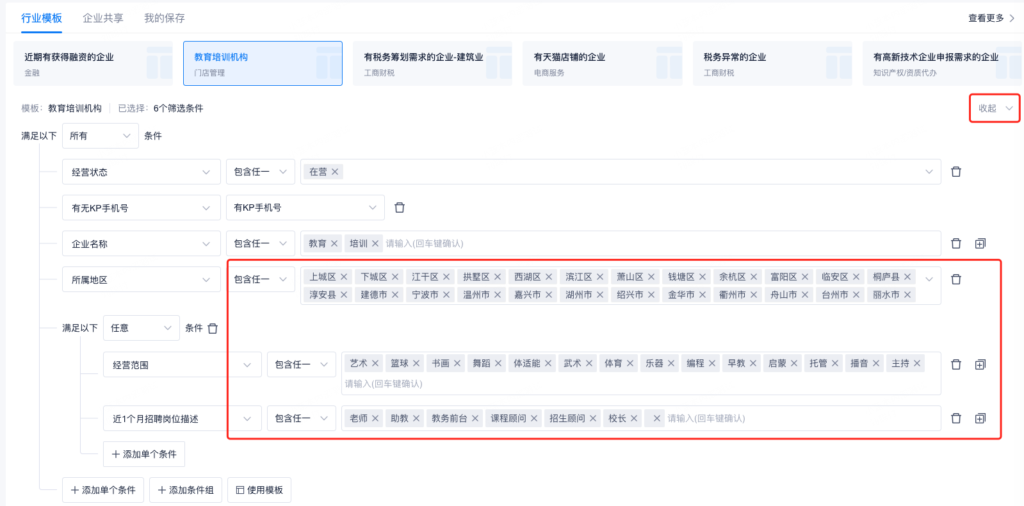The height and width of the screenshot is (506, 1024).
Task: Switch to the 我的保存 tab
Action: point(164,18)
